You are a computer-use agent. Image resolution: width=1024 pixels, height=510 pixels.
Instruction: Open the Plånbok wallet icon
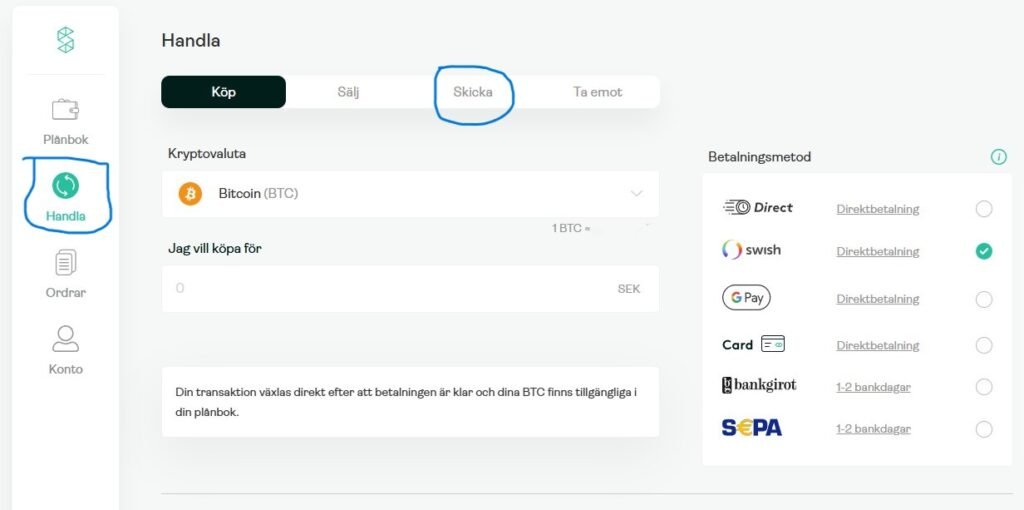[x=65, y=110]
